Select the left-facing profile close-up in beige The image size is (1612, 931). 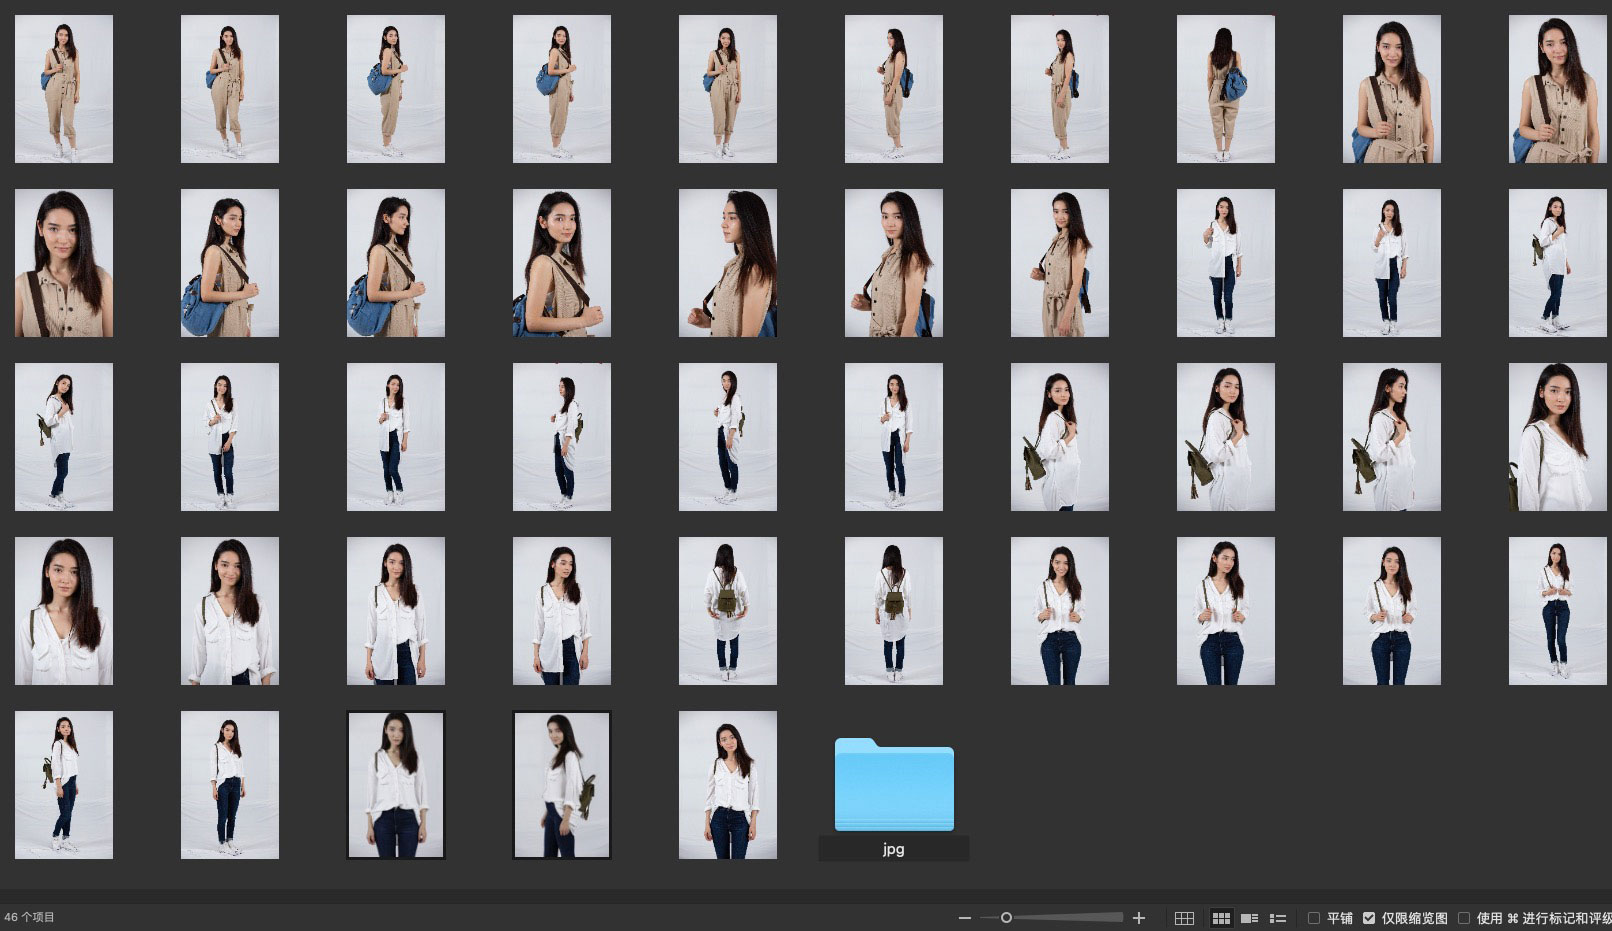(x=727, y=263)
